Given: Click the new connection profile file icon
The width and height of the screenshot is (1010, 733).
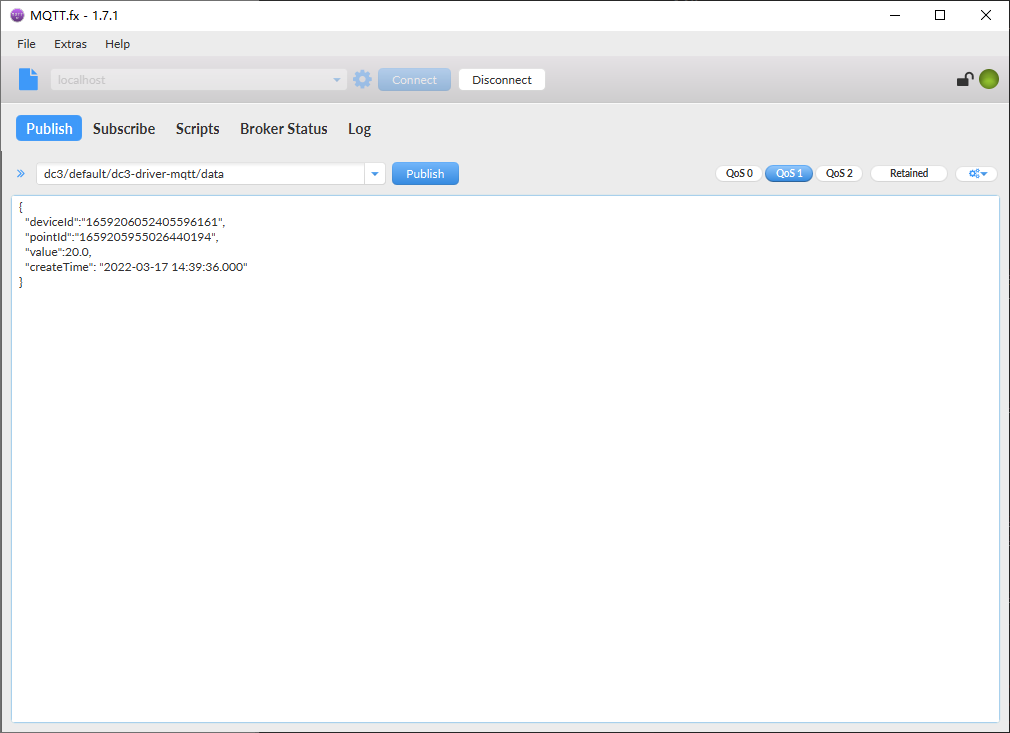Looking at the screenshot, I should (28, 80).
